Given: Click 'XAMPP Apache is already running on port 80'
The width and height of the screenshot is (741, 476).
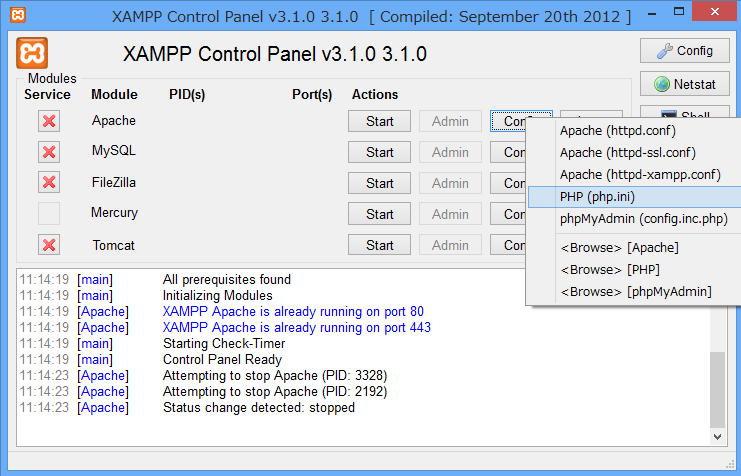Looking at the screenshot, I should [x=293, y=312].
